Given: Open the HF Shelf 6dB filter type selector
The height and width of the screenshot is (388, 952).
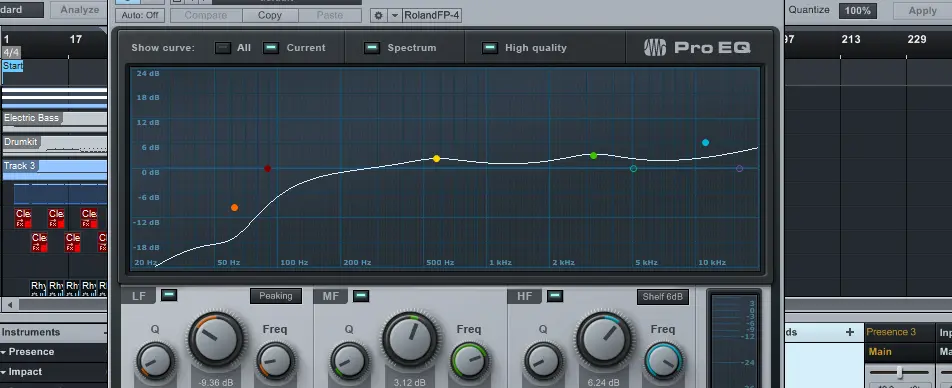Looking at the screenshot, I should tap(663, 297).
